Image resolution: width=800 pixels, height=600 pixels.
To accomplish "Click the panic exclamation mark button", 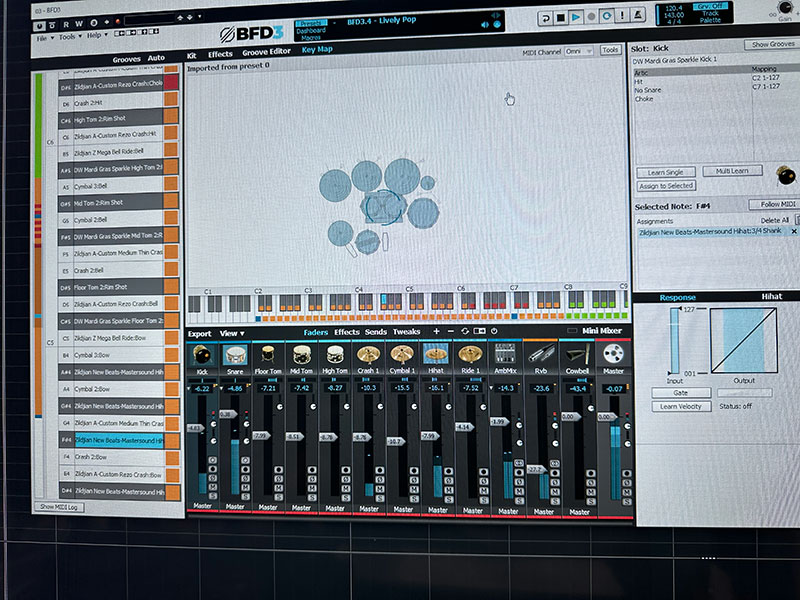I will point(622,16).
